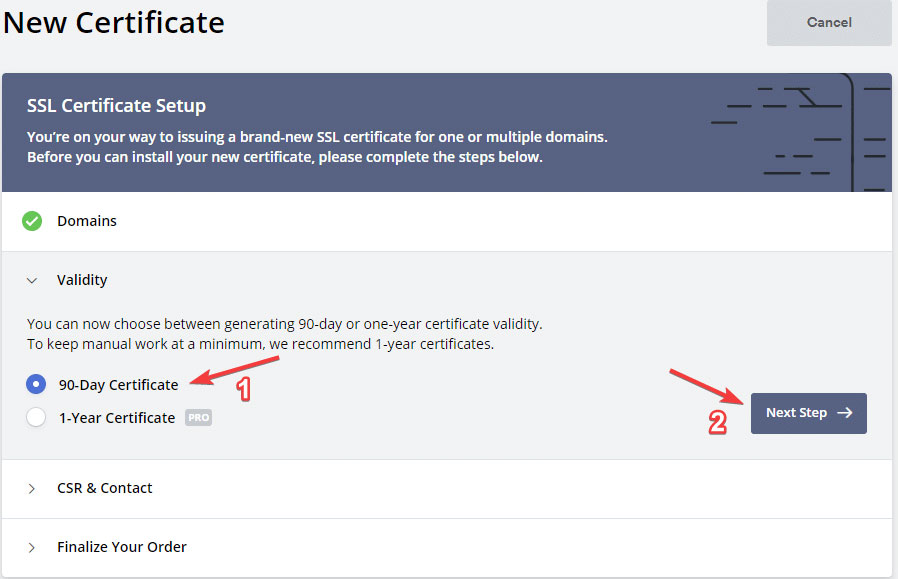Click the selected 90-Day Certificate radio indicator
Viewport: 898px width, 579px height.
[x=35, y=384]
